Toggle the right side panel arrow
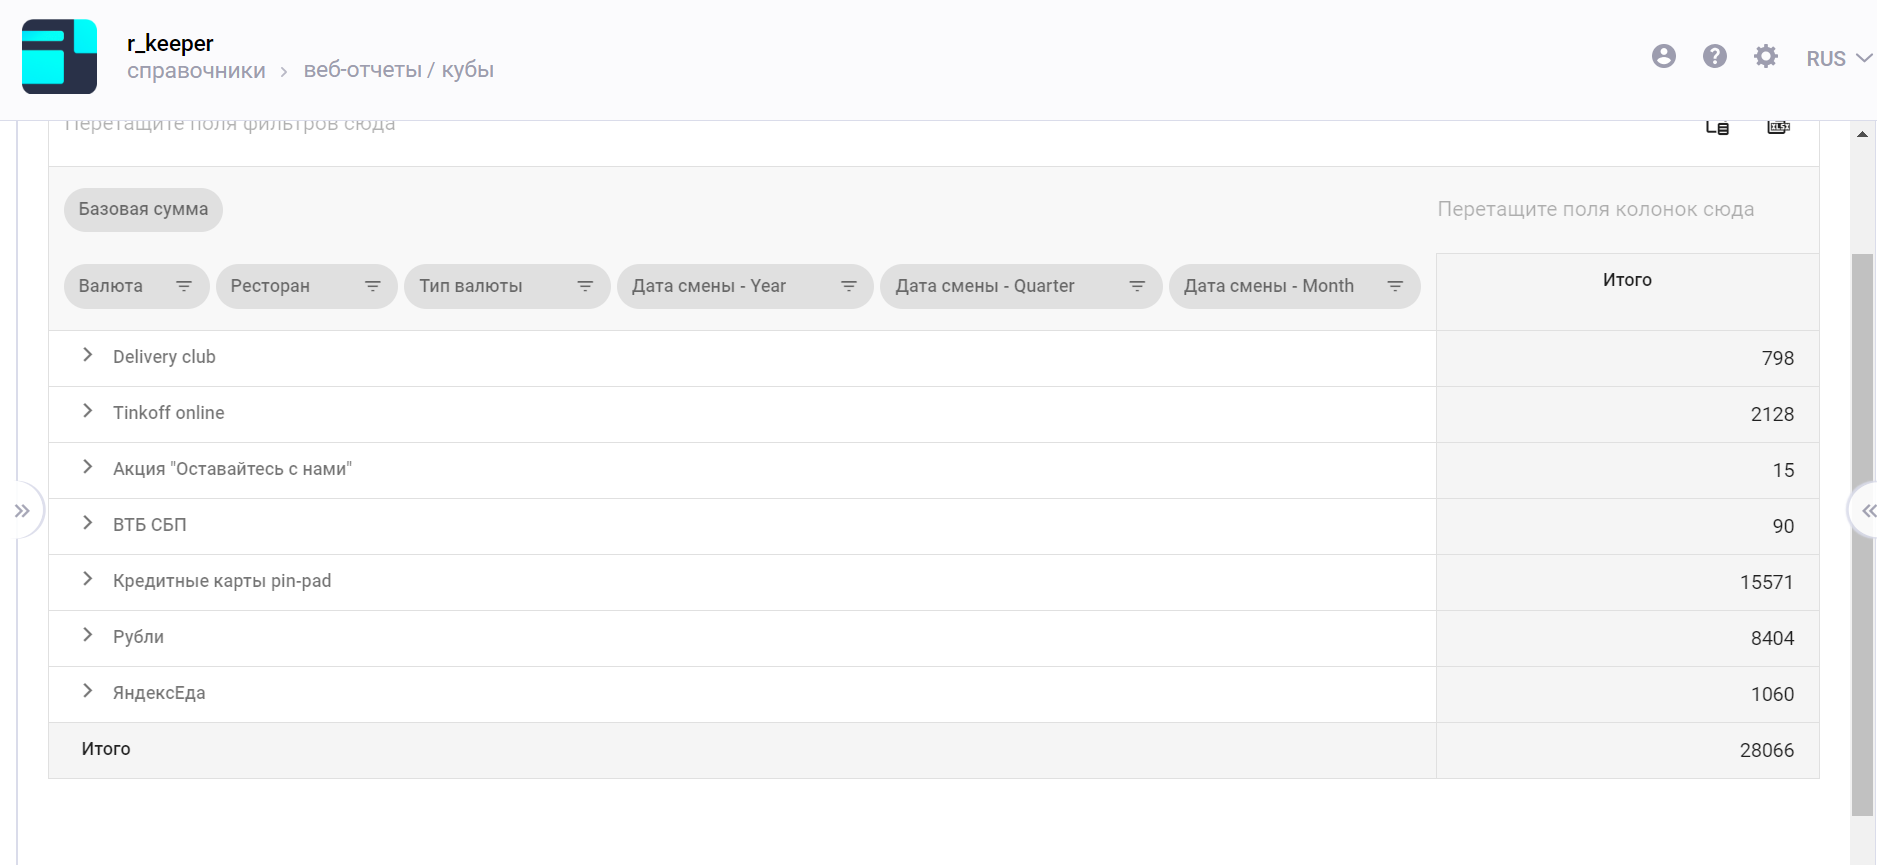The image size is (1877, 865). [1867, 511]
